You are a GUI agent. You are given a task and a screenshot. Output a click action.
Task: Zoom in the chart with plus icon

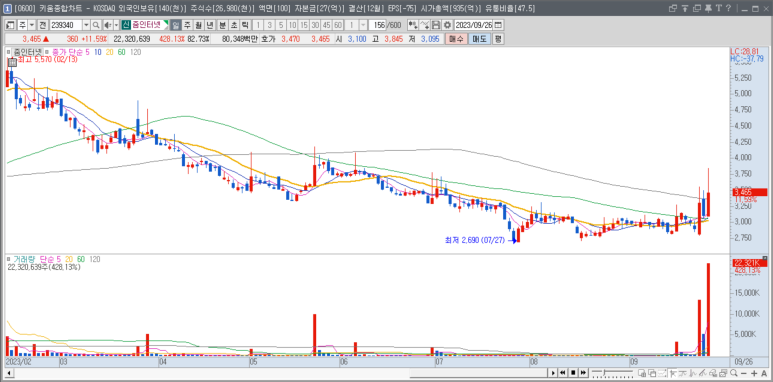(754, 373)
